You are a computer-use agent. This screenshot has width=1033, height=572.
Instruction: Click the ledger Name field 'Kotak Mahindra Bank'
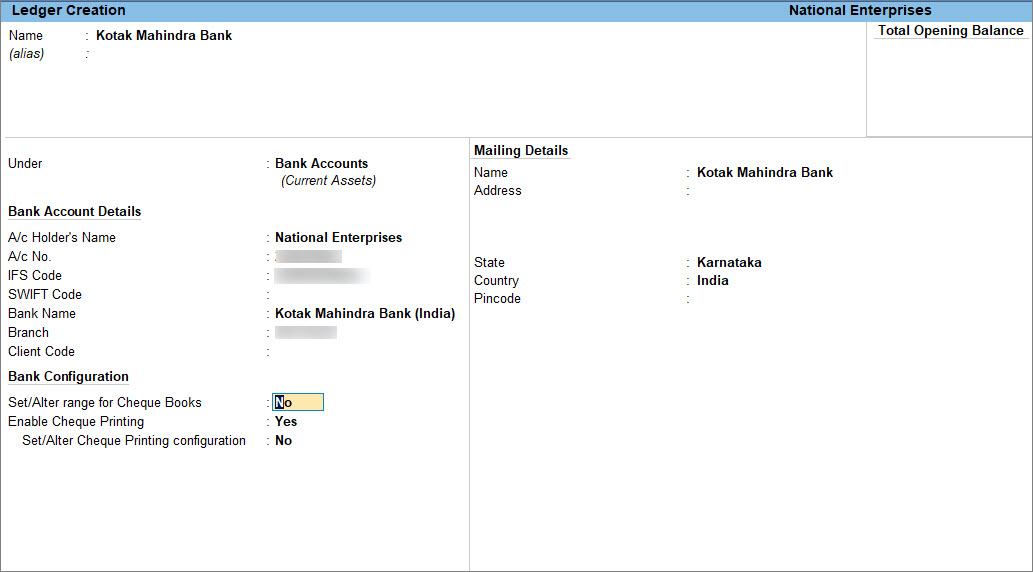164,36
